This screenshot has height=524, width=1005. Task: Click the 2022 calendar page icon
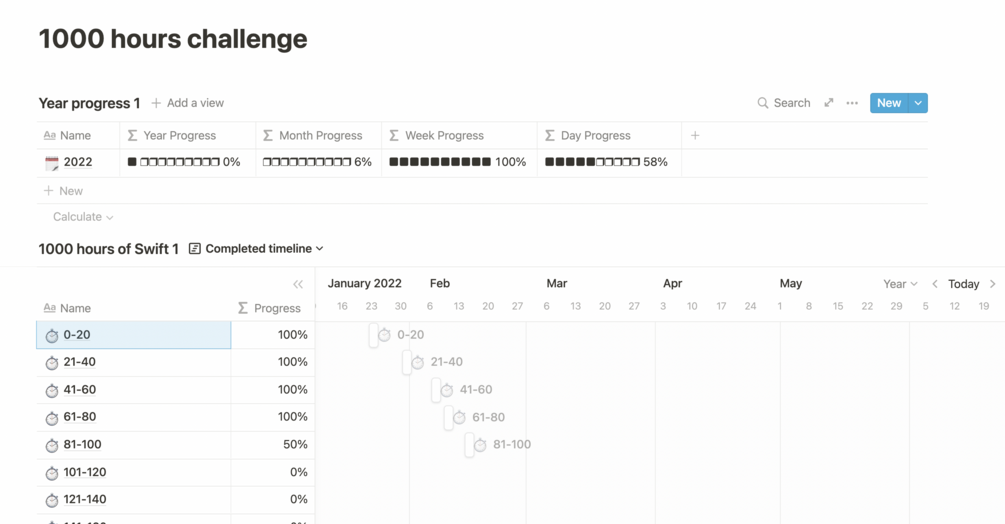(x=52, y=162)
